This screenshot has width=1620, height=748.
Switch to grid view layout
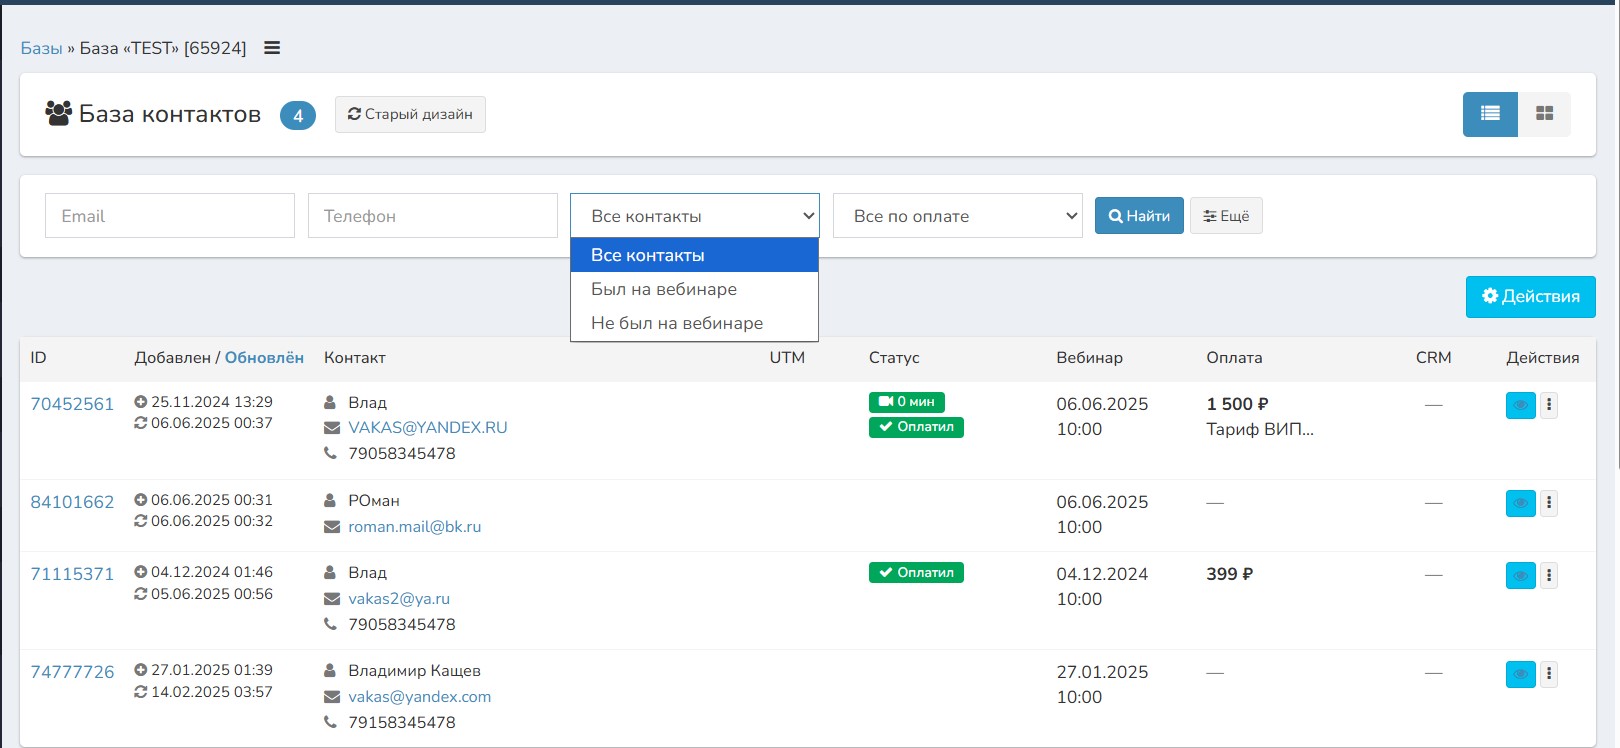coord(1544,114)
